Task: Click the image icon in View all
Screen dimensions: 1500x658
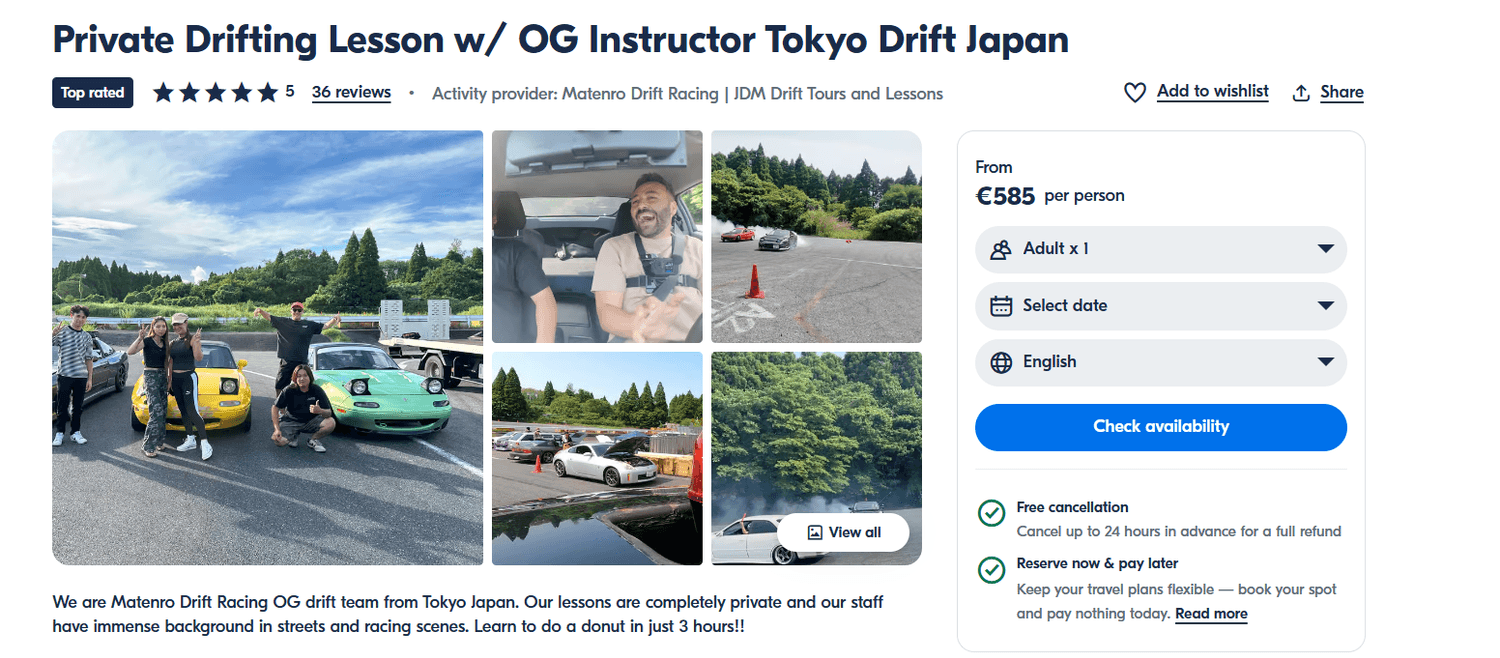Action: 815,532
